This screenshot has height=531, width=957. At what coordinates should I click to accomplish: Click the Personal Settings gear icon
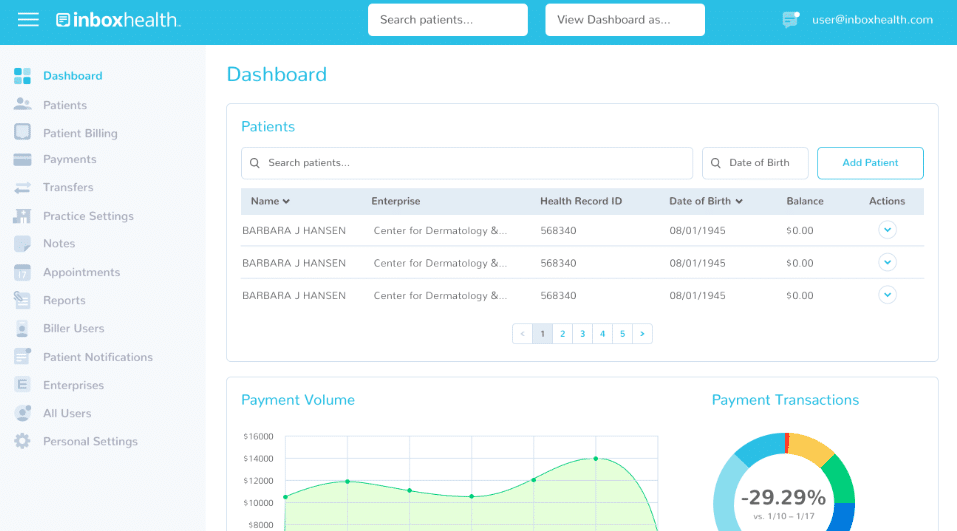(x=22, y=441)
